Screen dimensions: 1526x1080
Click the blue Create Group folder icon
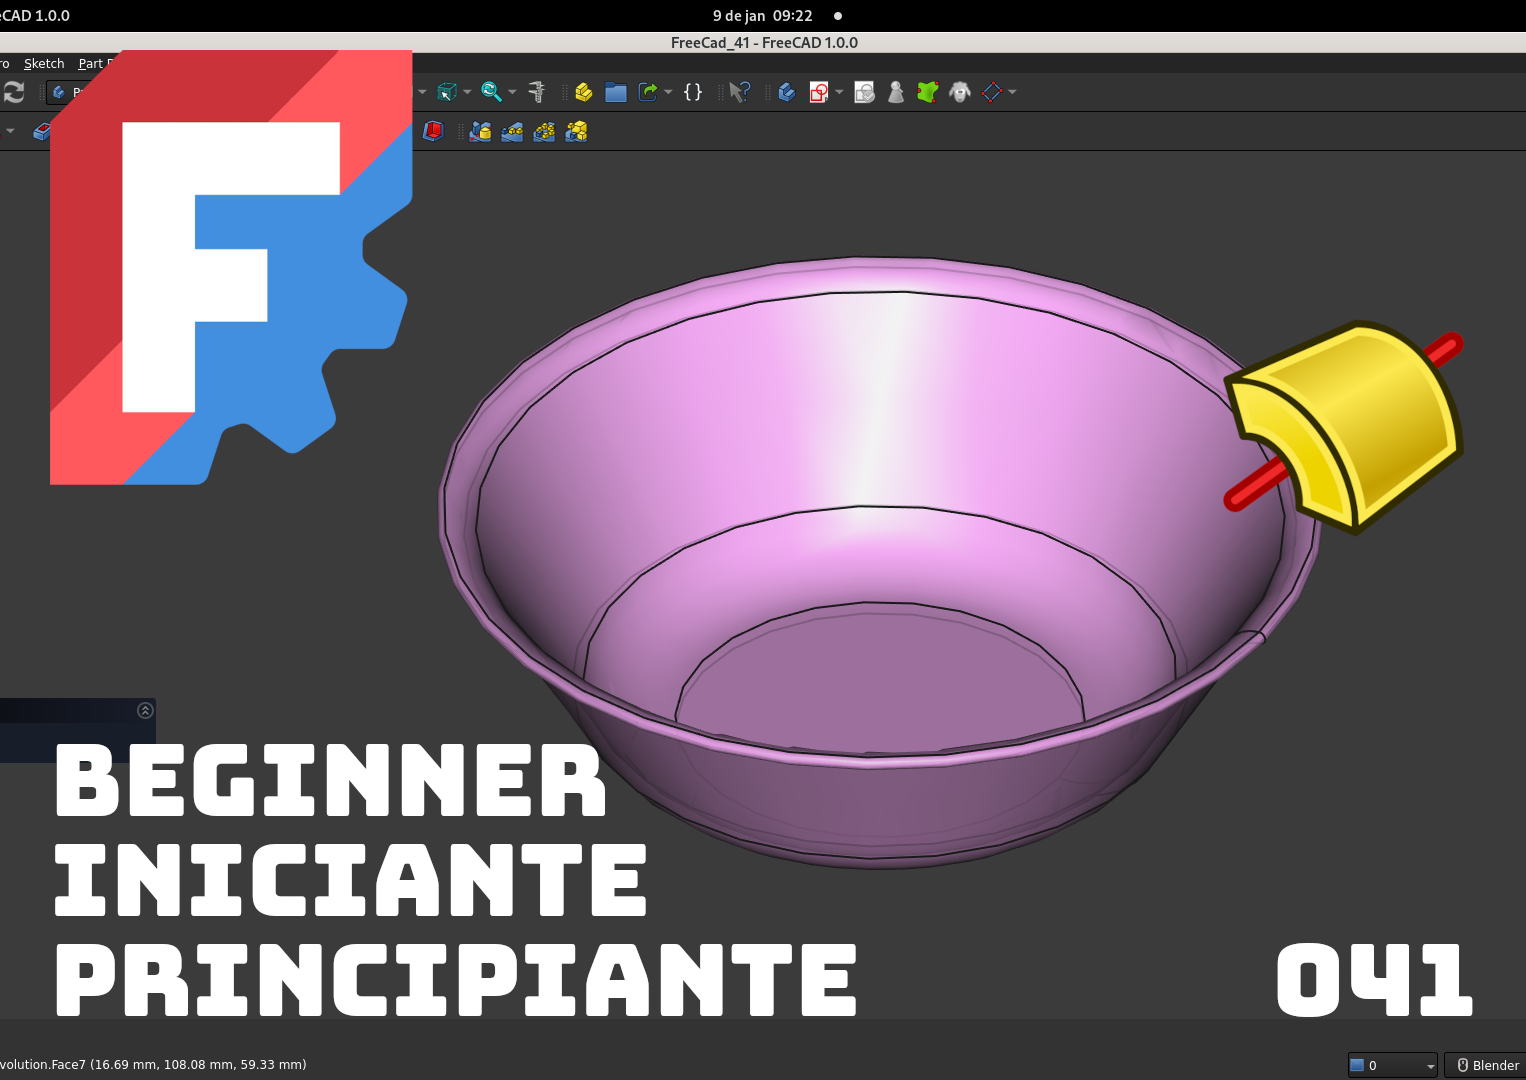pos(616,92)
